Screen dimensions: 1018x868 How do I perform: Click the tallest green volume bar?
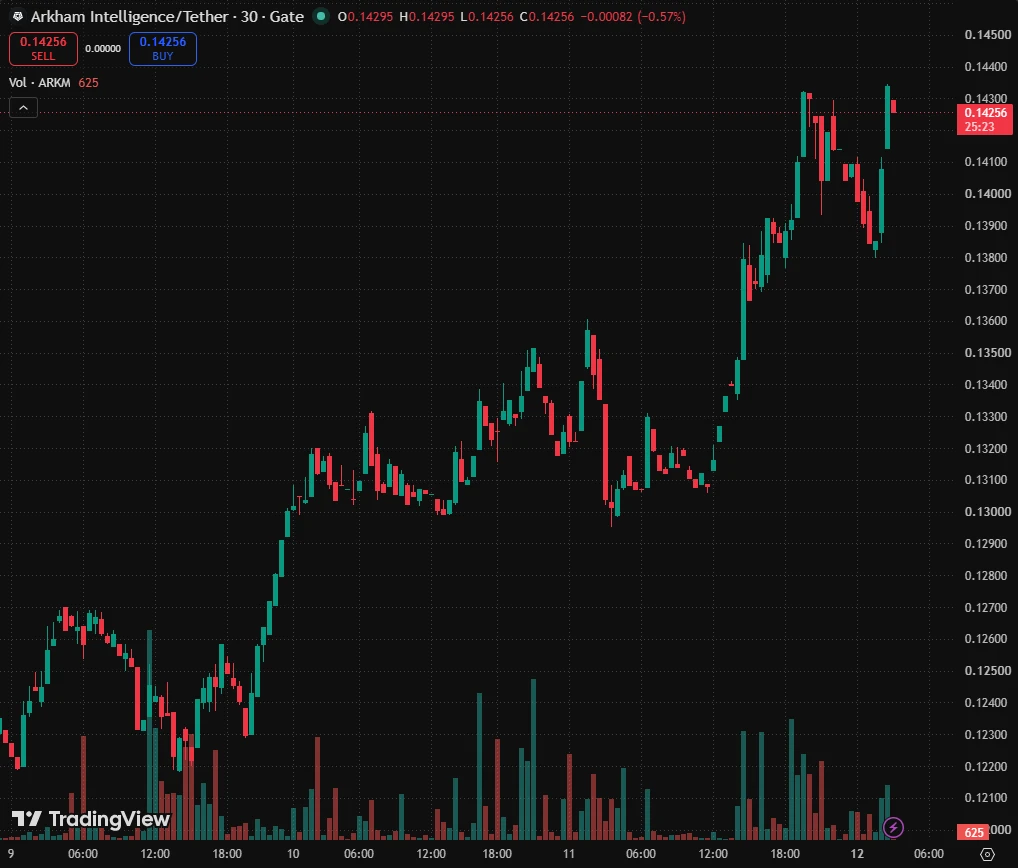point(534,759)
